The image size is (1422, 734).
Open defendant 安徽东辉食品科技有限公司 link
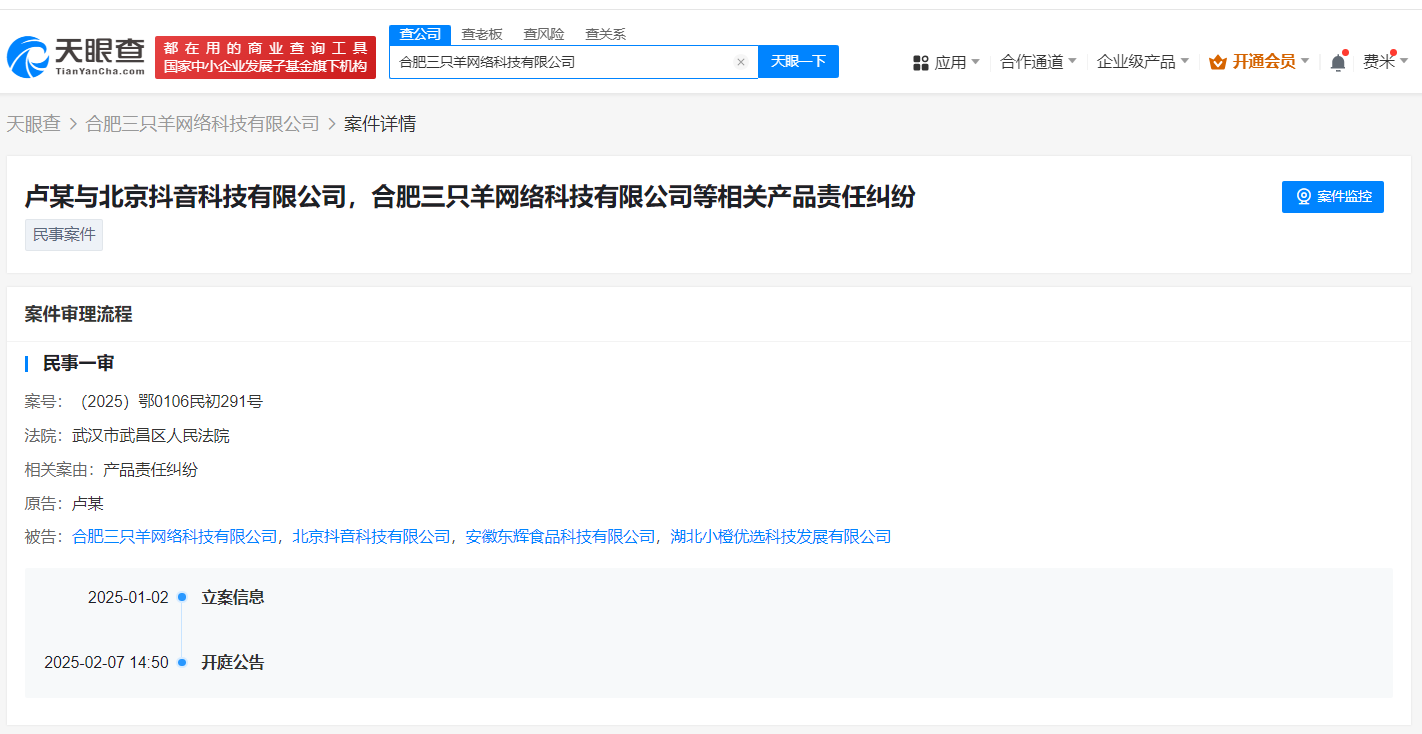[561, 537]
